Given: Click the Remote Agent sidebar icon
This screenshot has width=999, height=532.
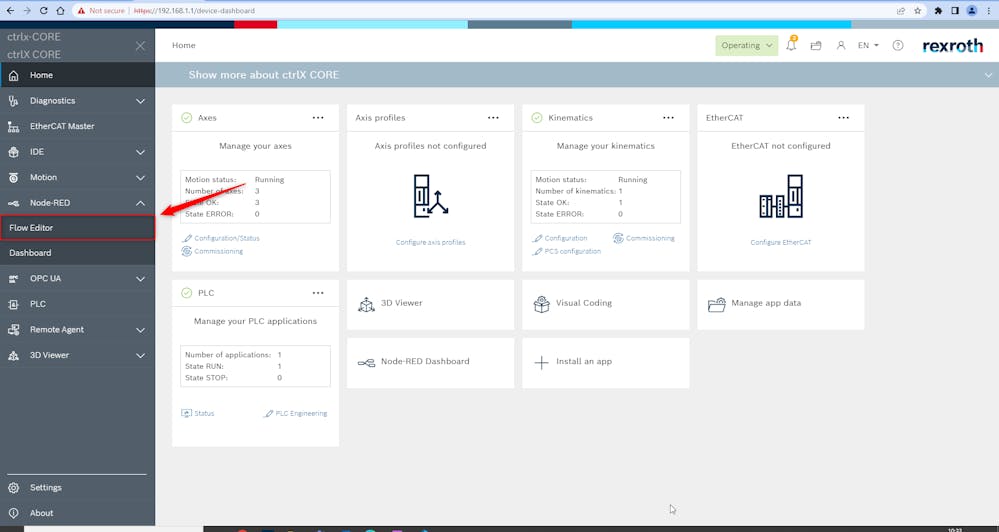Looking at the screenshot, I should [x=13, y=330].
